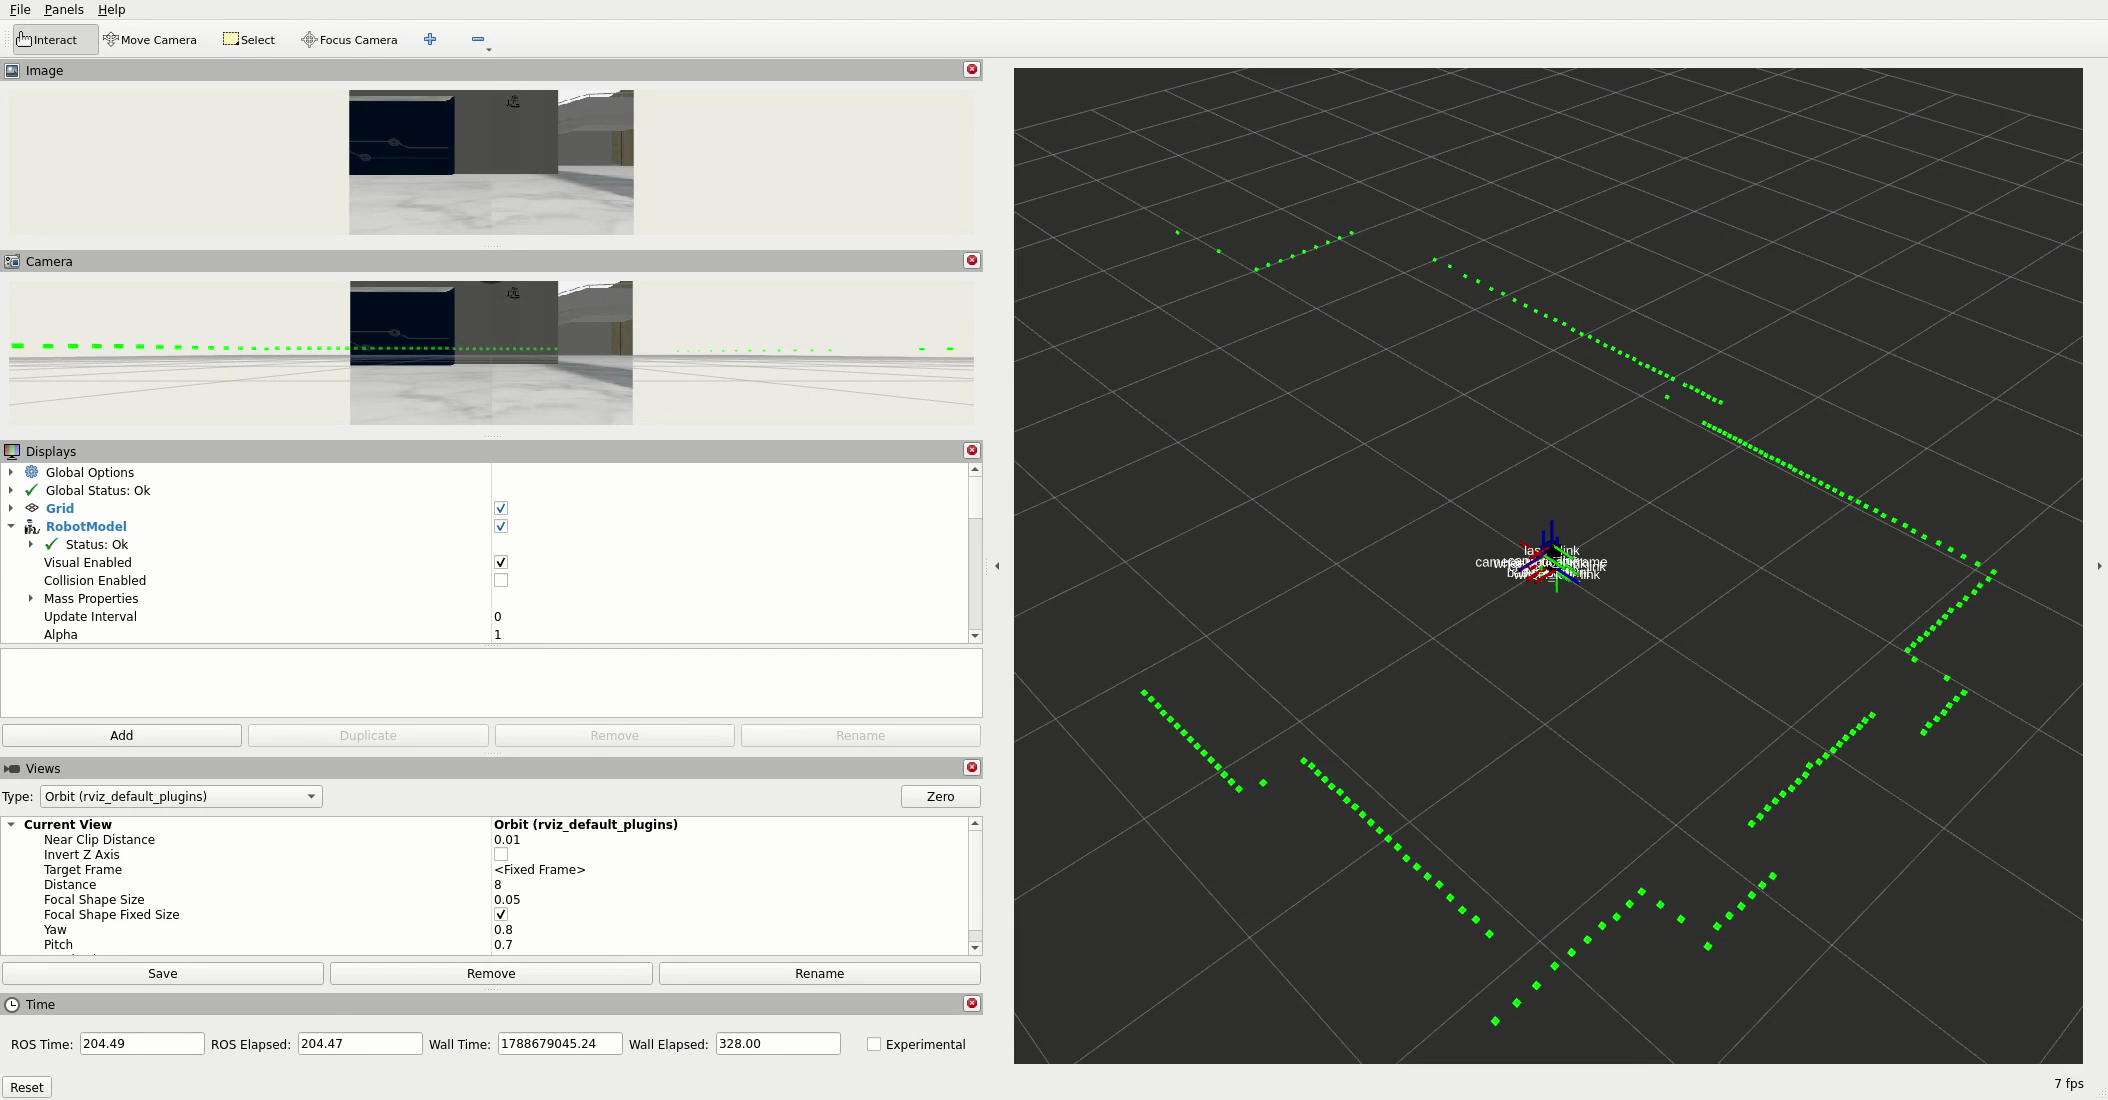This screenshot has width=2108, height=1100.
Task: Expand Global Options tree item
Action: click(11, 472)
